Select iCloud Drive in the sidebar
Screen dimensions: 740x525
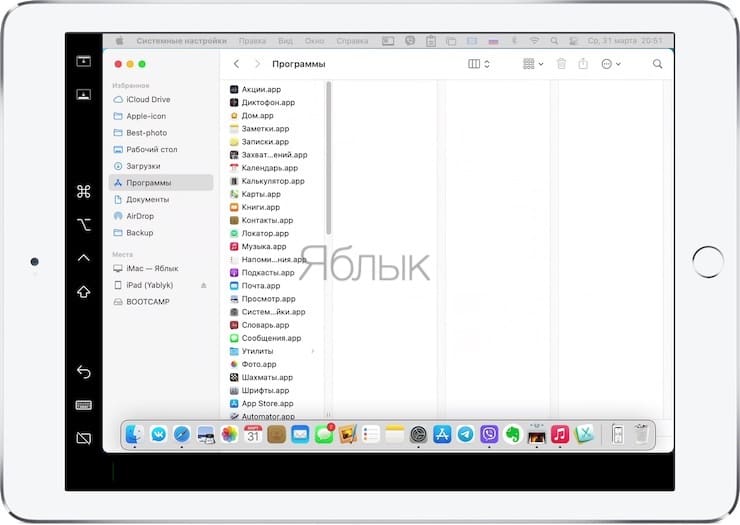click(x=161, y=100)
